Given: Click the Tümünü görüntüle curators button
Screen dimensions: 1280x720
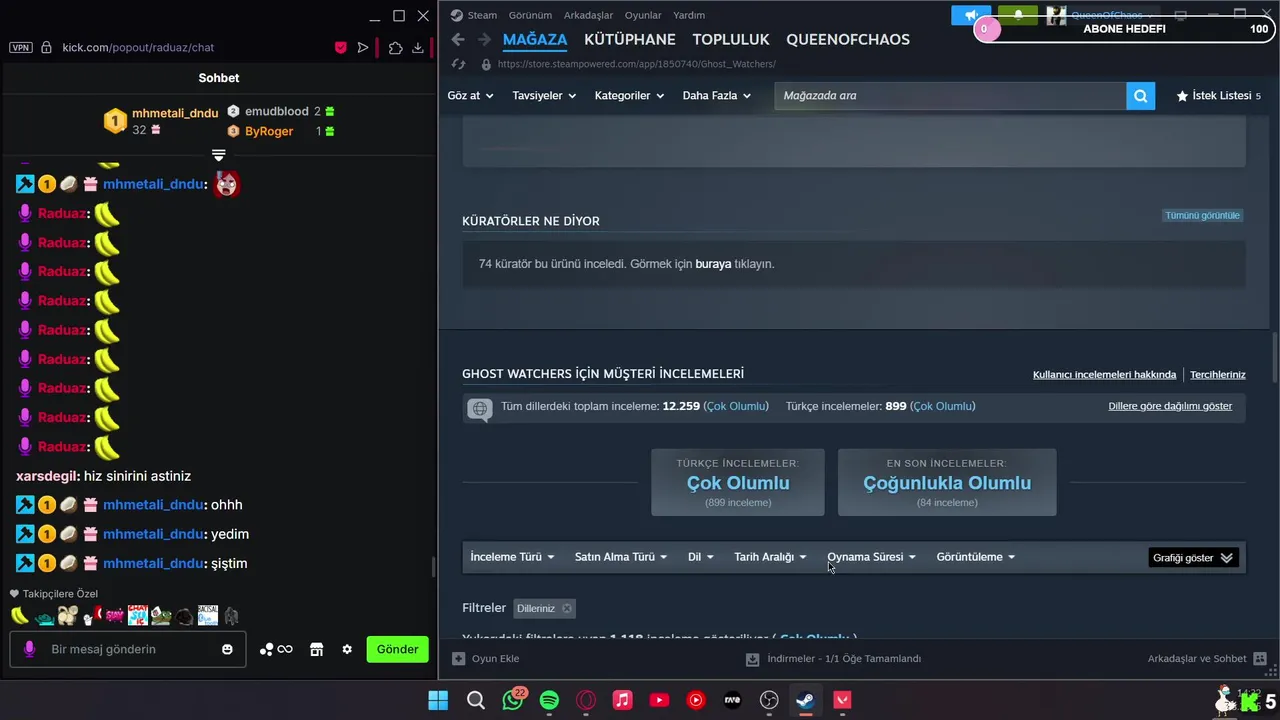Looking at the screenshot, I should (1202, 216).
